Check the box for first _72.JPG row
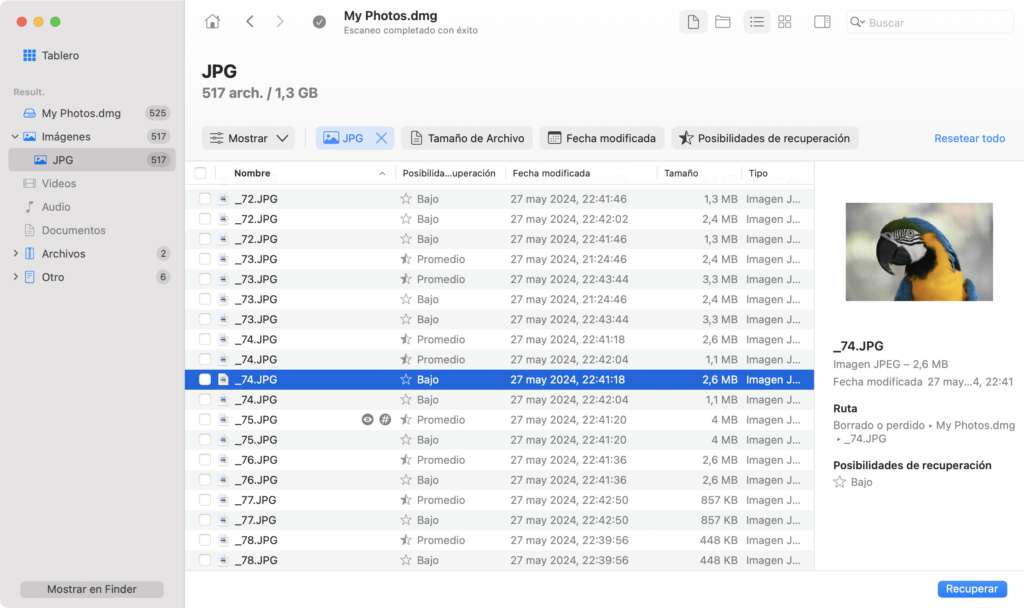Screen dimensions: 1024x608 click(x=205, y=199)
